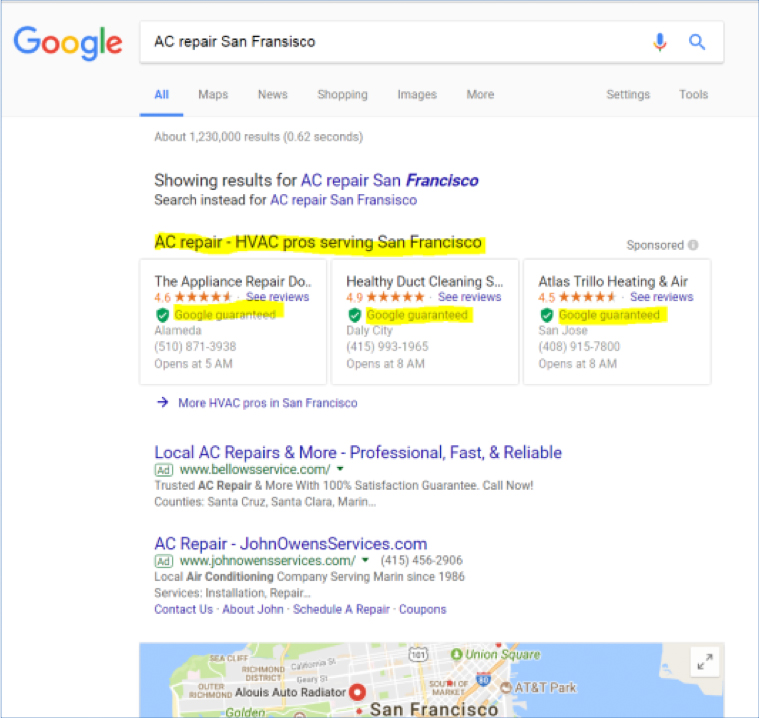
Task: Click the blue search magnifier icon
Action: (x=697, y=42)
